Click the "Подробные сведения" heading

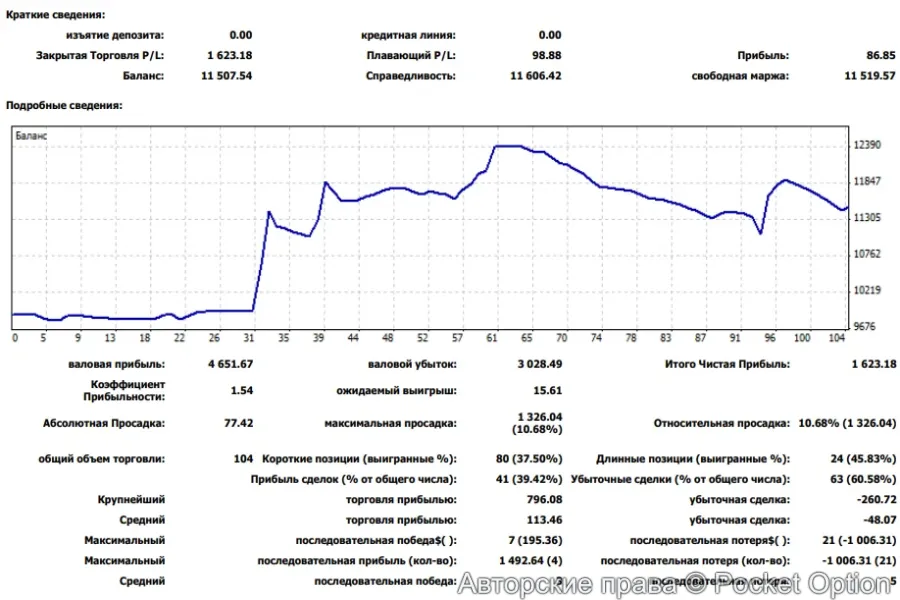pos(64,105)
